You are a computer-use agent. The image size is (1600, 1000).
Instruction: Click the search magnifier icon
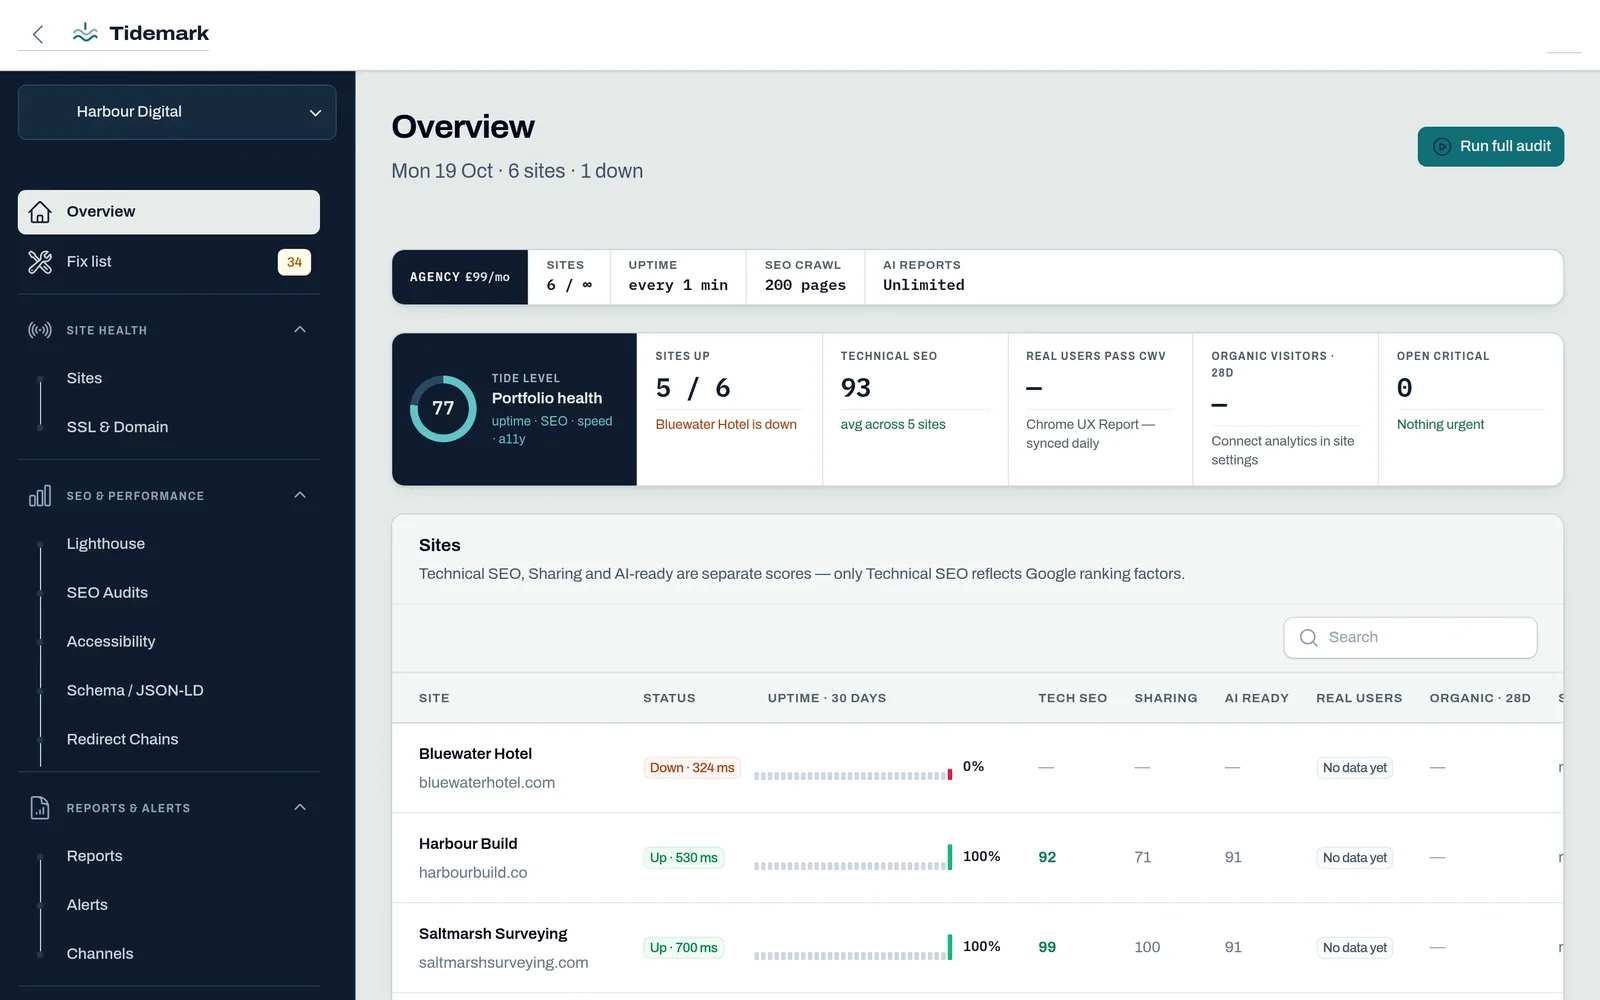pos(1308,638)
